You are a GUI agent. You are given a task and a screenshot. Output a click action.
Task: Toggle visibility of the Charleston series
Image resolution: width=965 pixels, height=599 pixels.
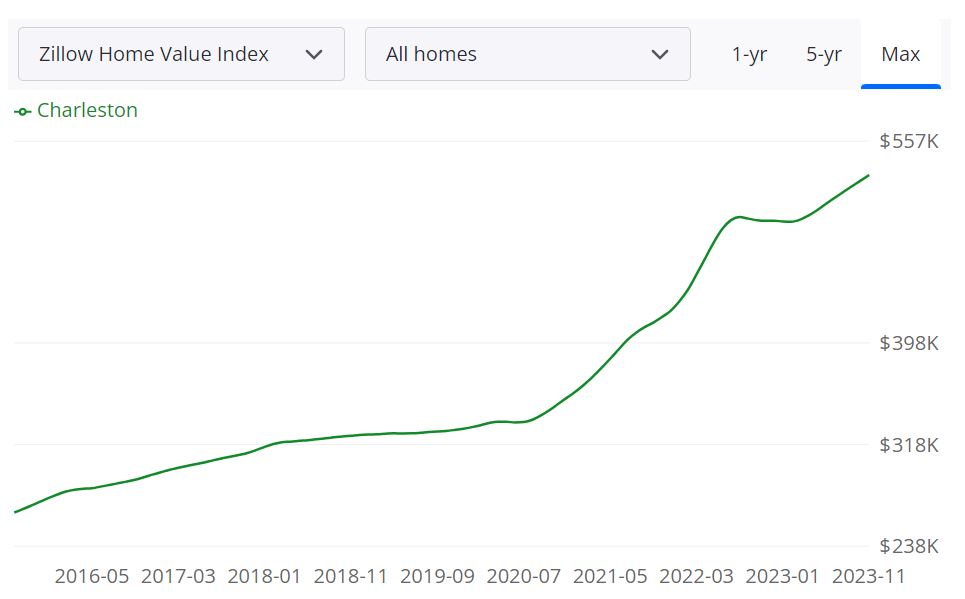tap(88, 110)
